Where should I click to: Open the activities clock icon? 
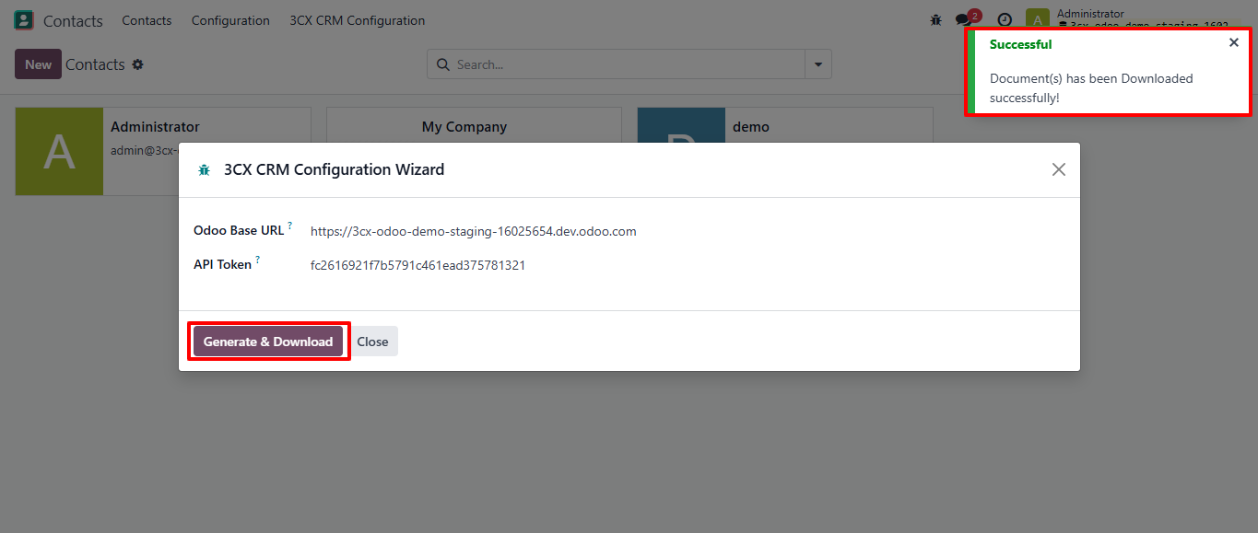coord(1005,20)
